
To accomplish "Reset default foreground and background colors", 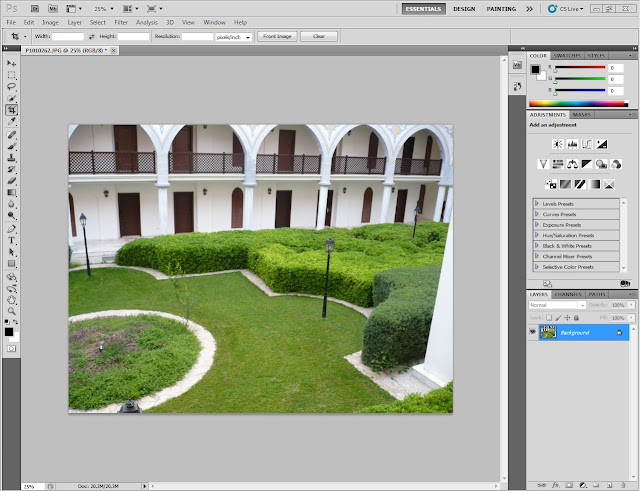I will tap(7, 322).
